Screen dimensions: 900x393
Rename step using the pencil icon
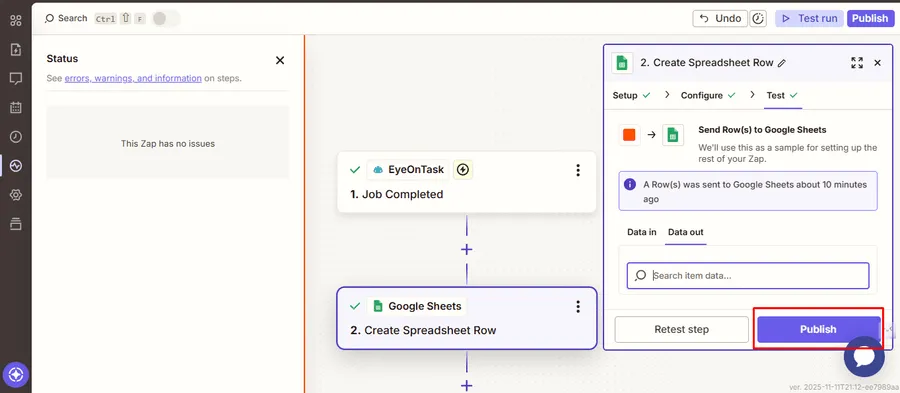click(781, 63)
